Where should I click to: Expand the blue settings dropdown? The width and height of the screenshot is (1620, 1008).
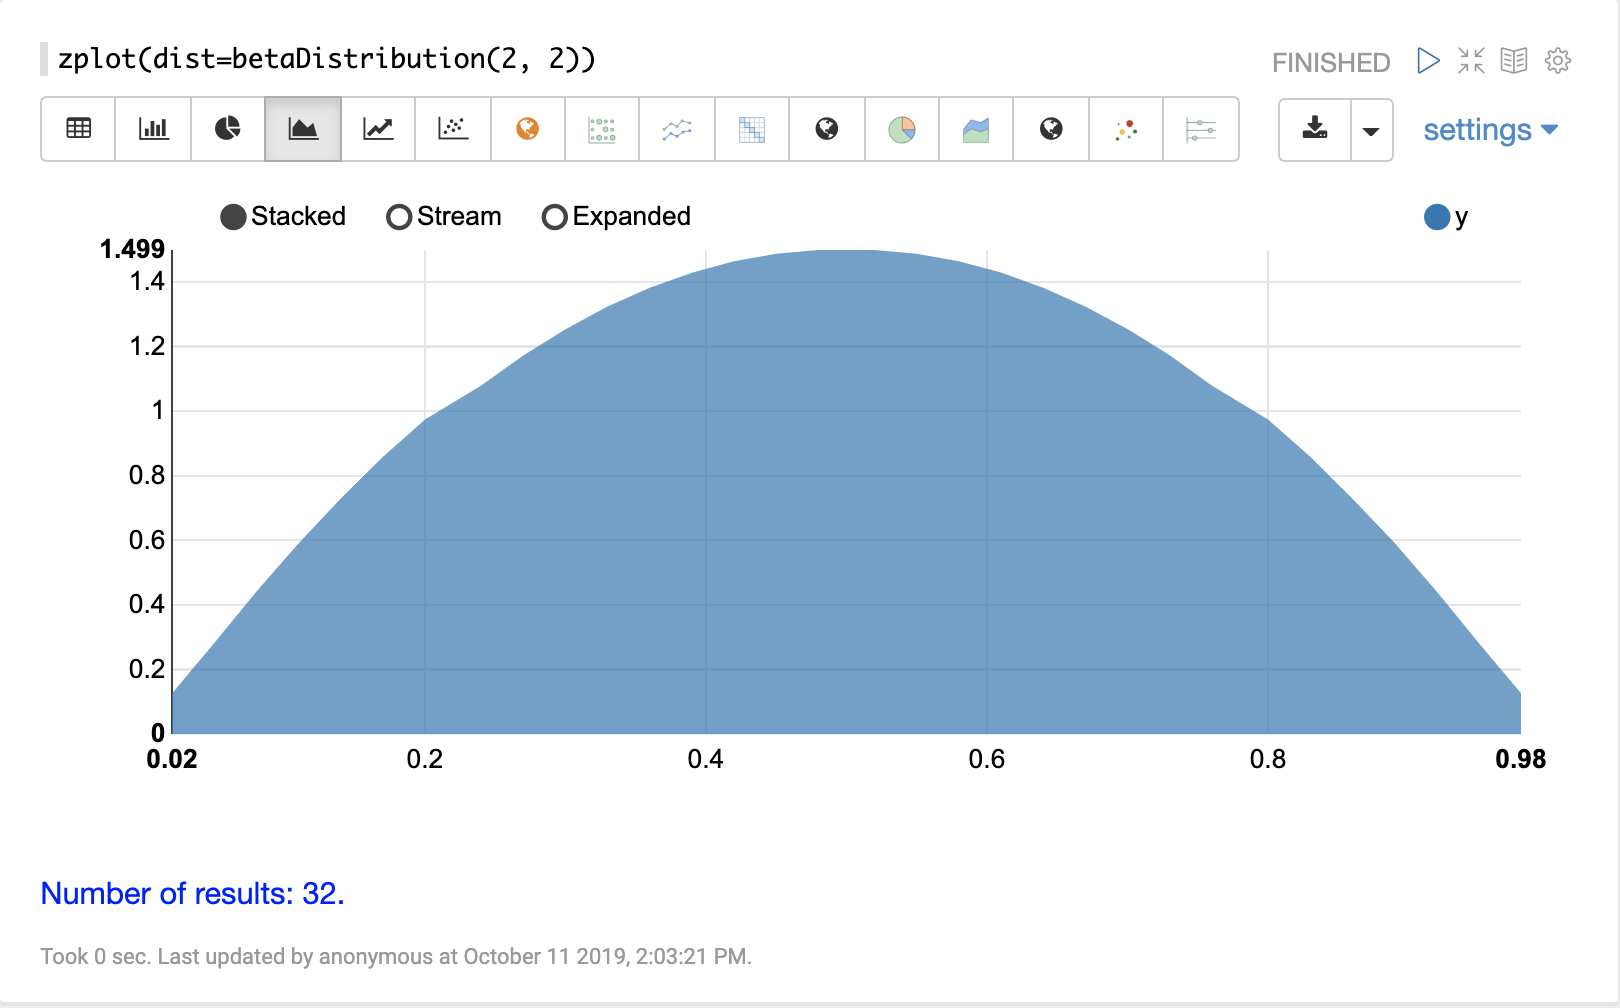[1490, 130]
